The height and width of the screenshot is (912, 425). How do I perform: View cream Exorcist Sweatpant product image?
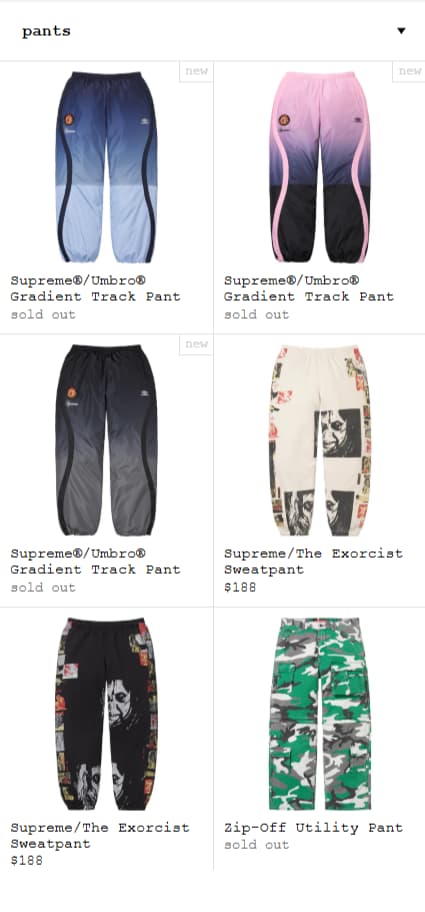[x=320, y=440]
